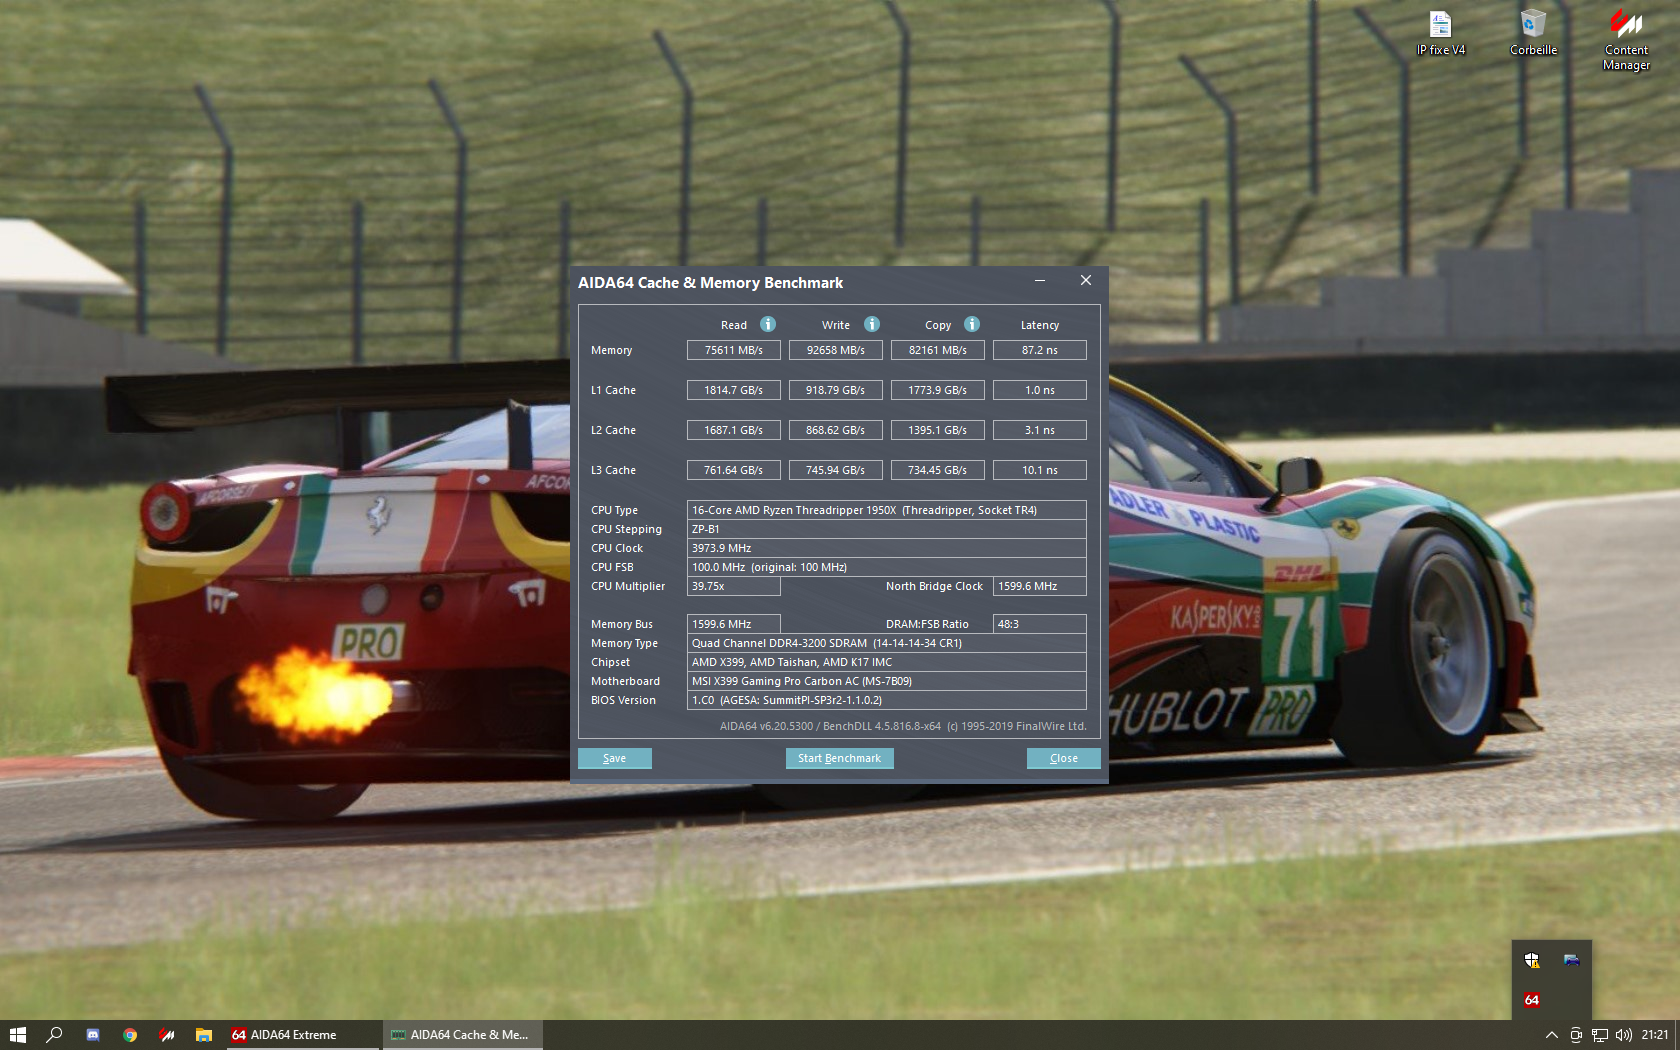Select the Memory Copy value 82161 MB/s
Screen dimensions: 1680x1050
938,350
